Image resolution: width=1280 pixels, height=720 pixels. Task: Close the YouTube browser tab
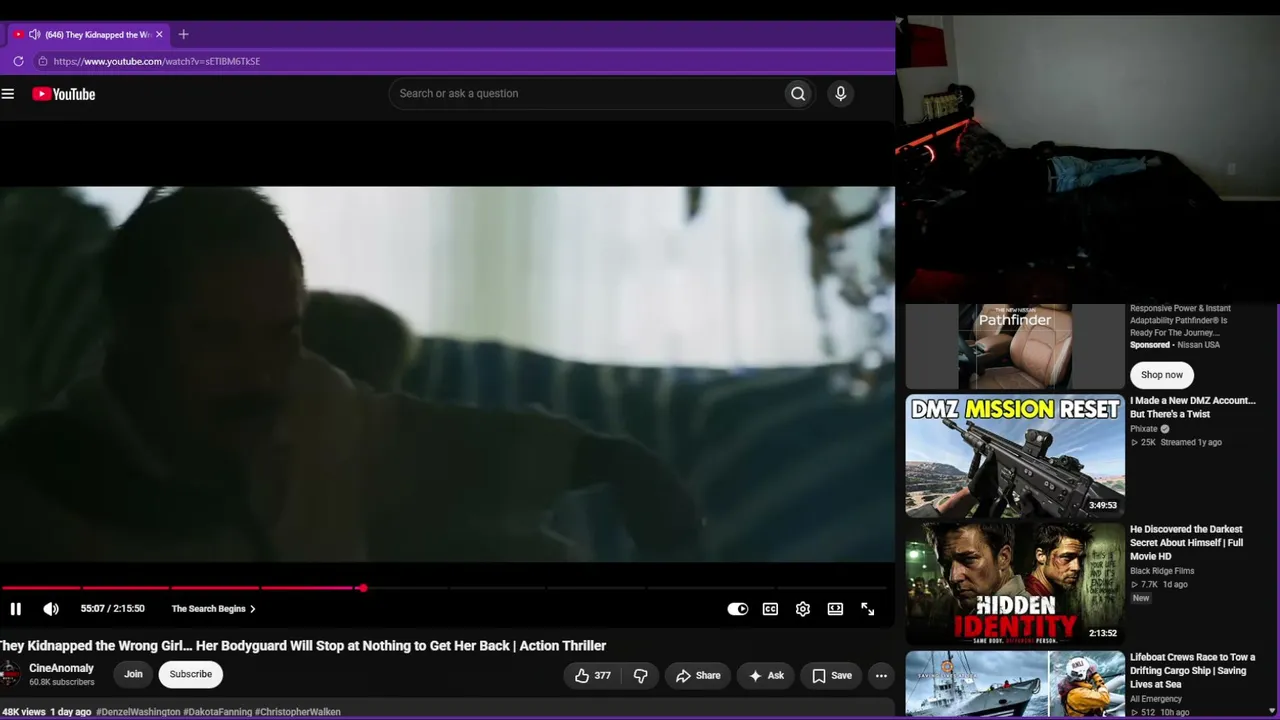[x=159, y=34]
